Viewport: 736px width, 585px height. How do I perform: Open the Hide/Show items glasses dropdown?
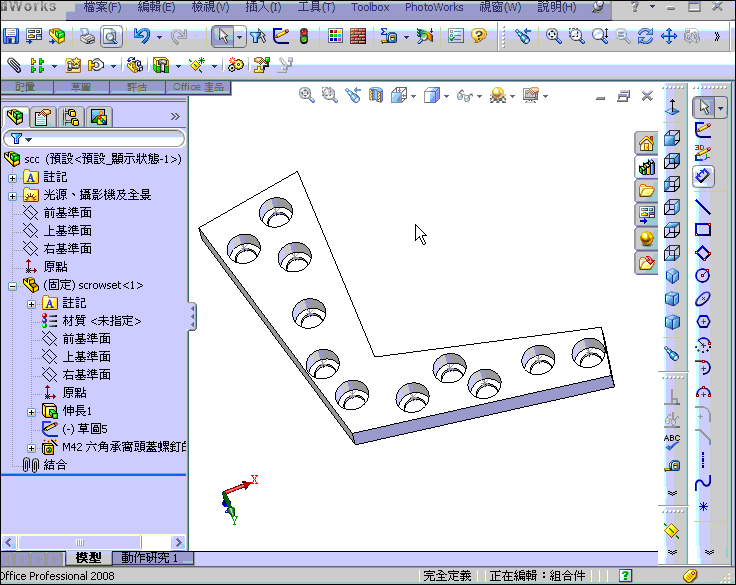click(x=479, y=96)
